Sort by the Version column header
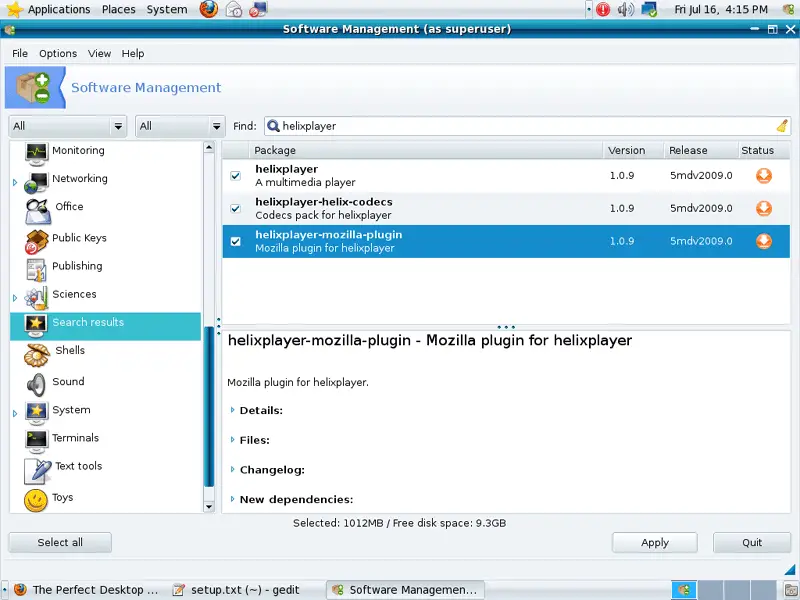 (633, 150)
